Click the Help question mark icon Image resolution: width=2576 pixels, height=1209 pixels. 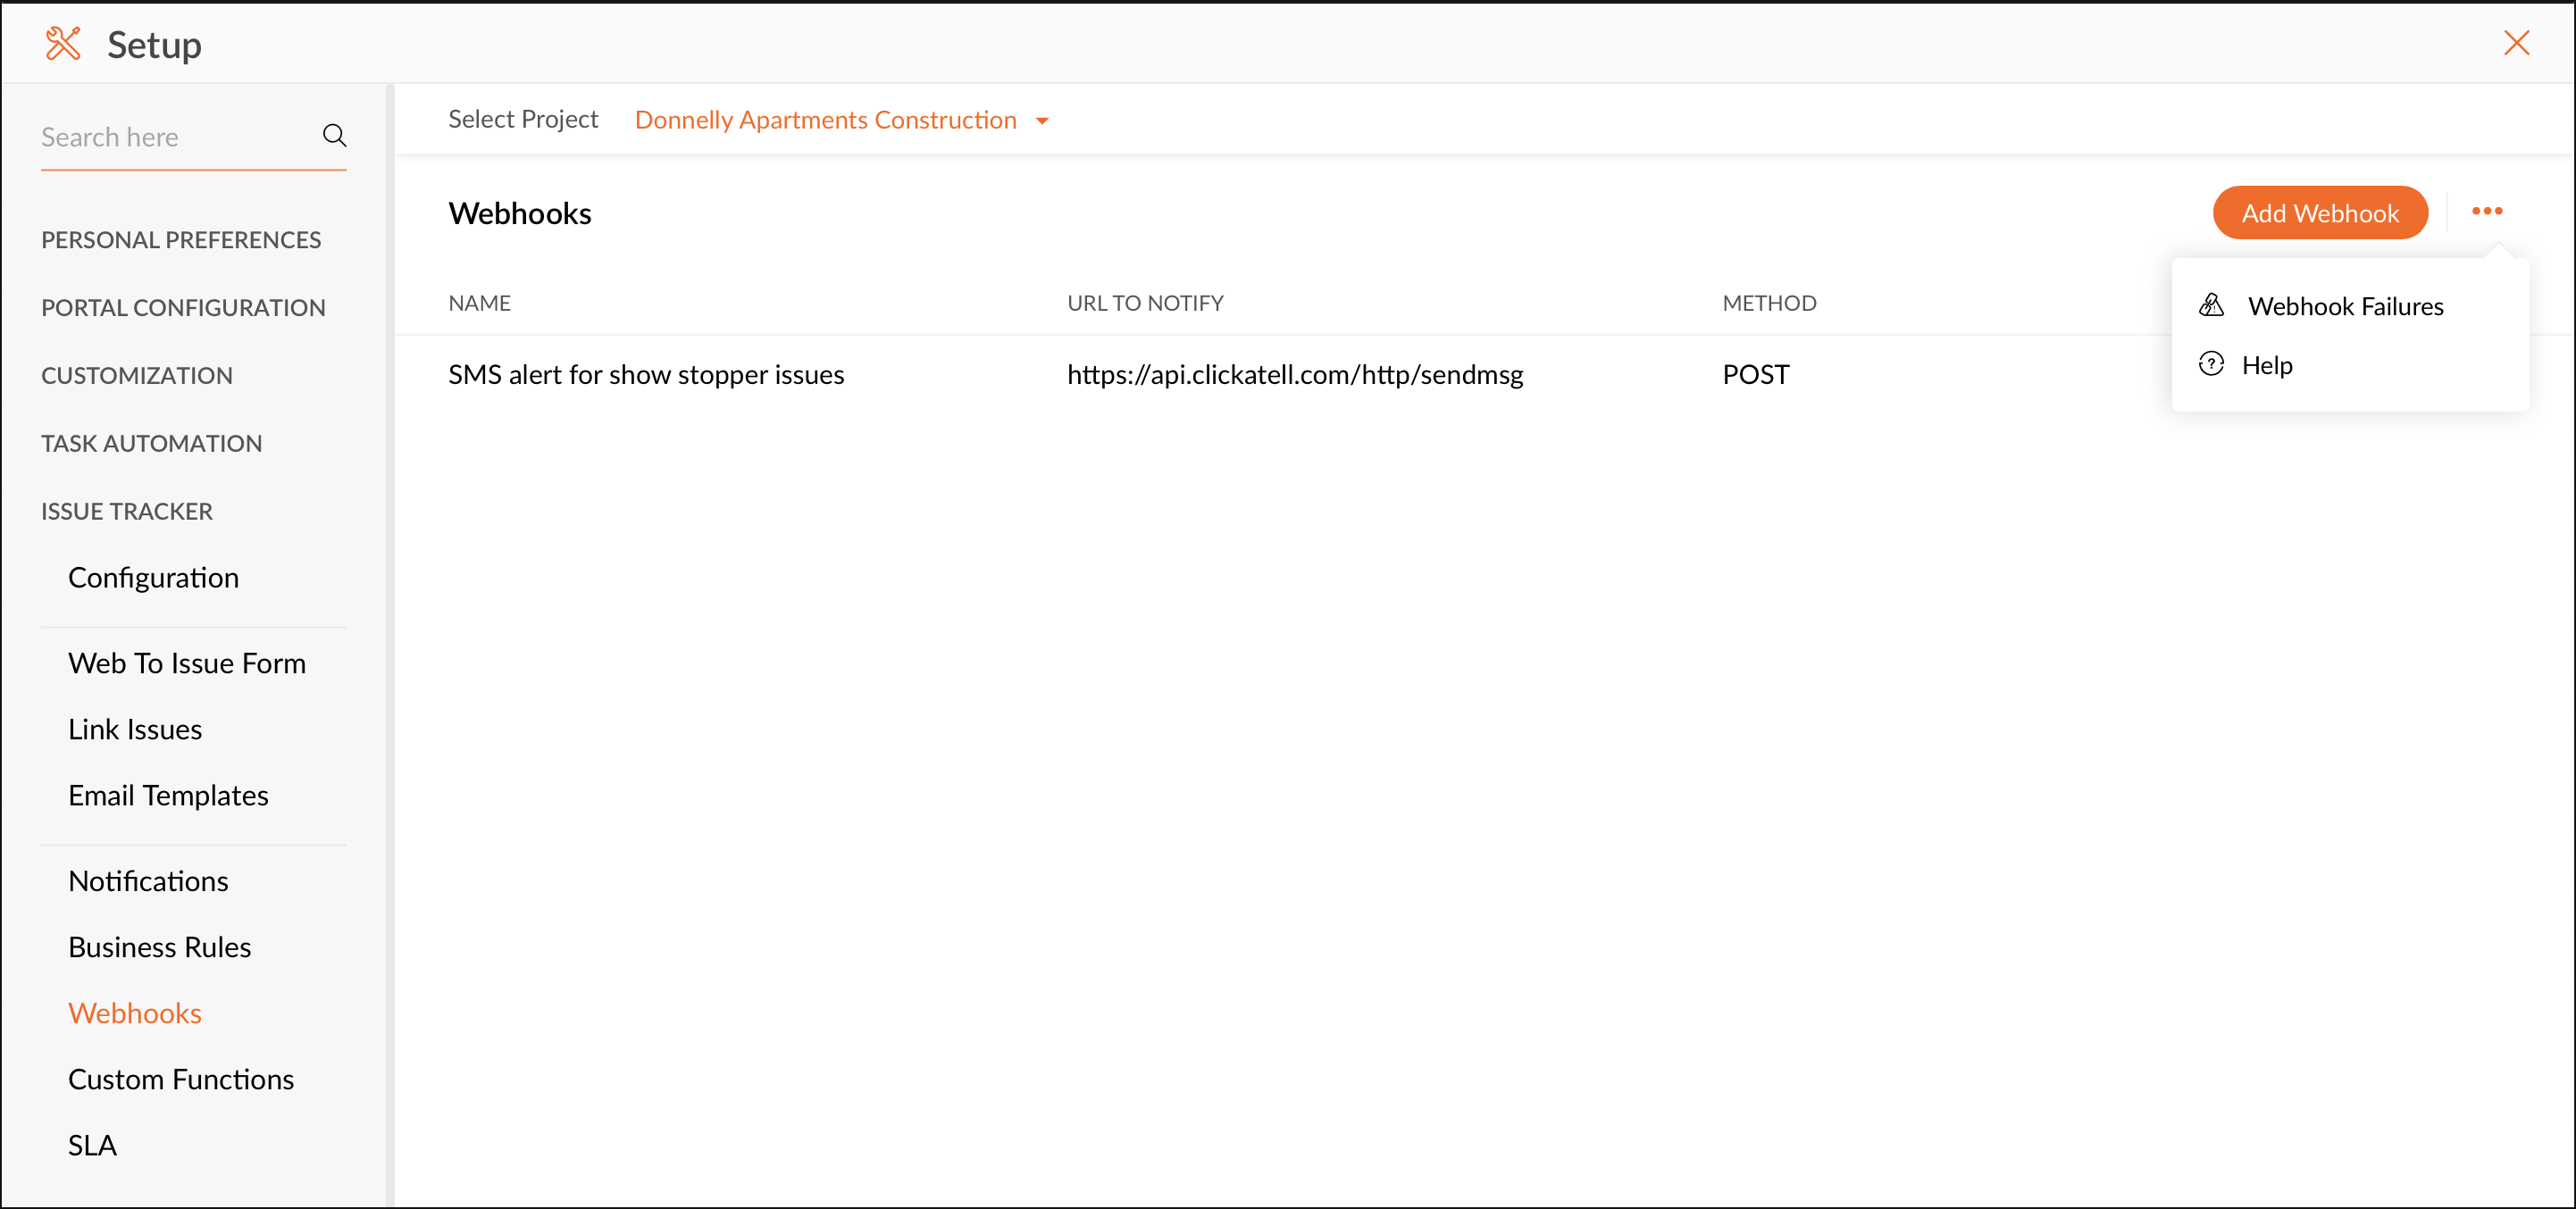[x=2211, y=364]
